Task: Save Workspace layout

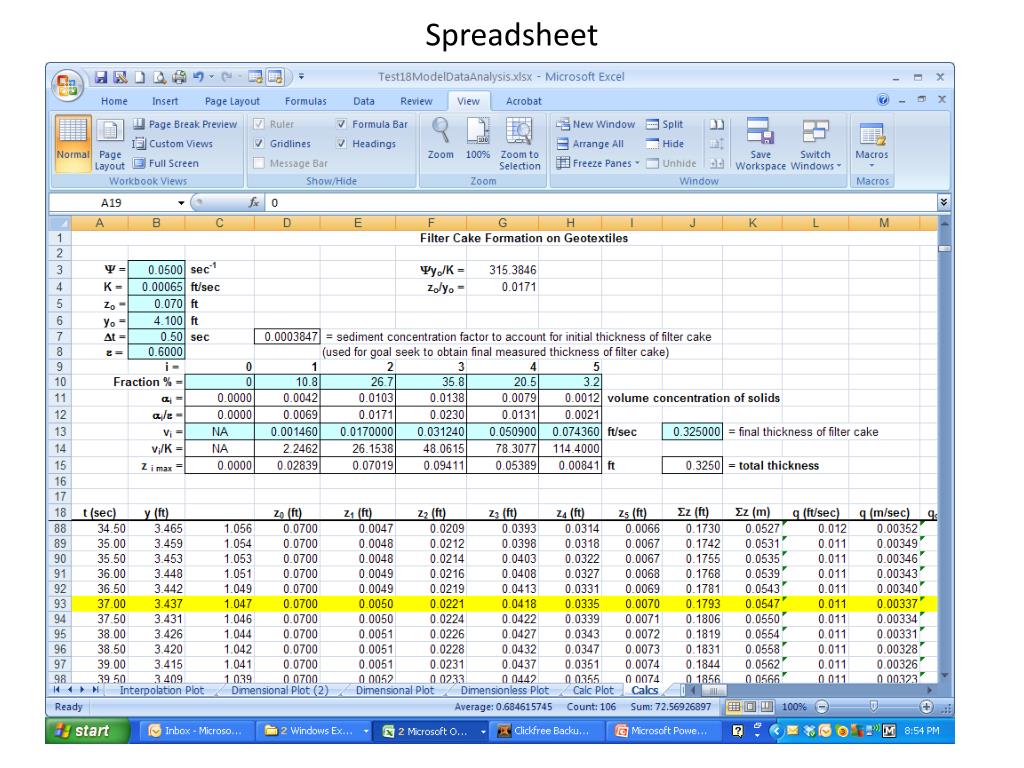Action: (760, 144)
